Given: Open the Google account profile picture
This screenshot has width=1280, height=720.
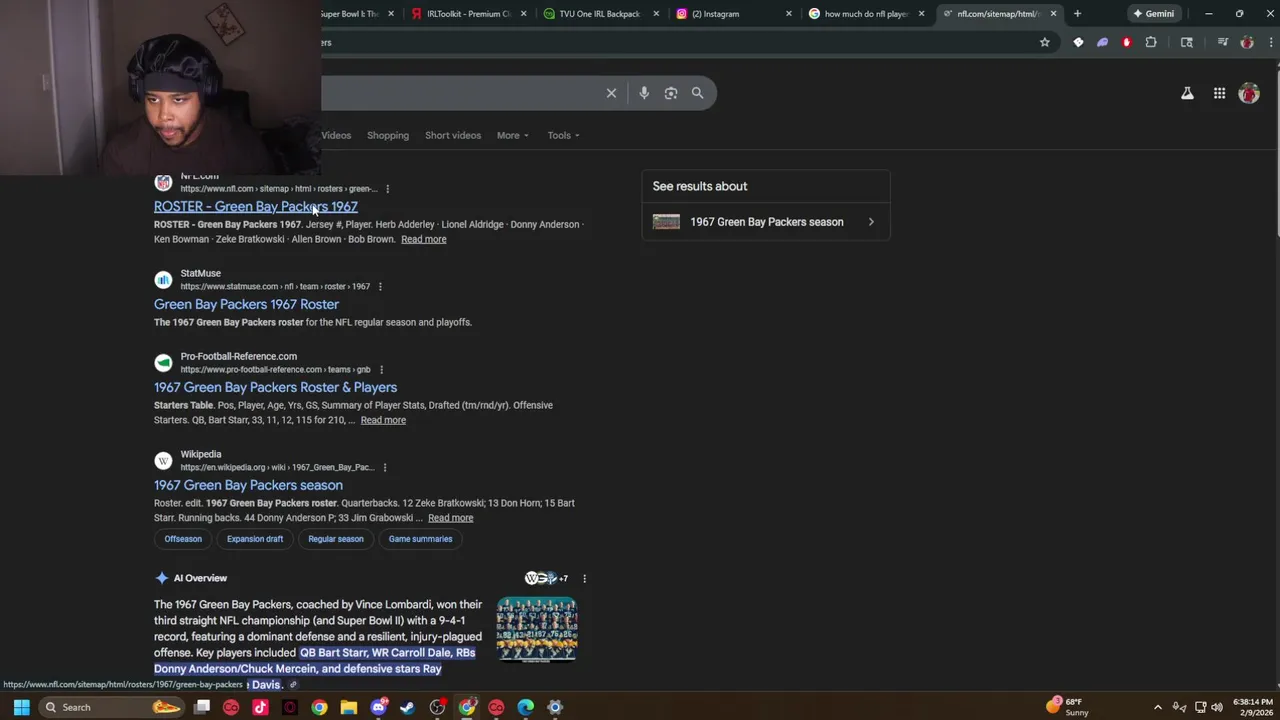Looking at the screenshot, I should (1249, 93).
